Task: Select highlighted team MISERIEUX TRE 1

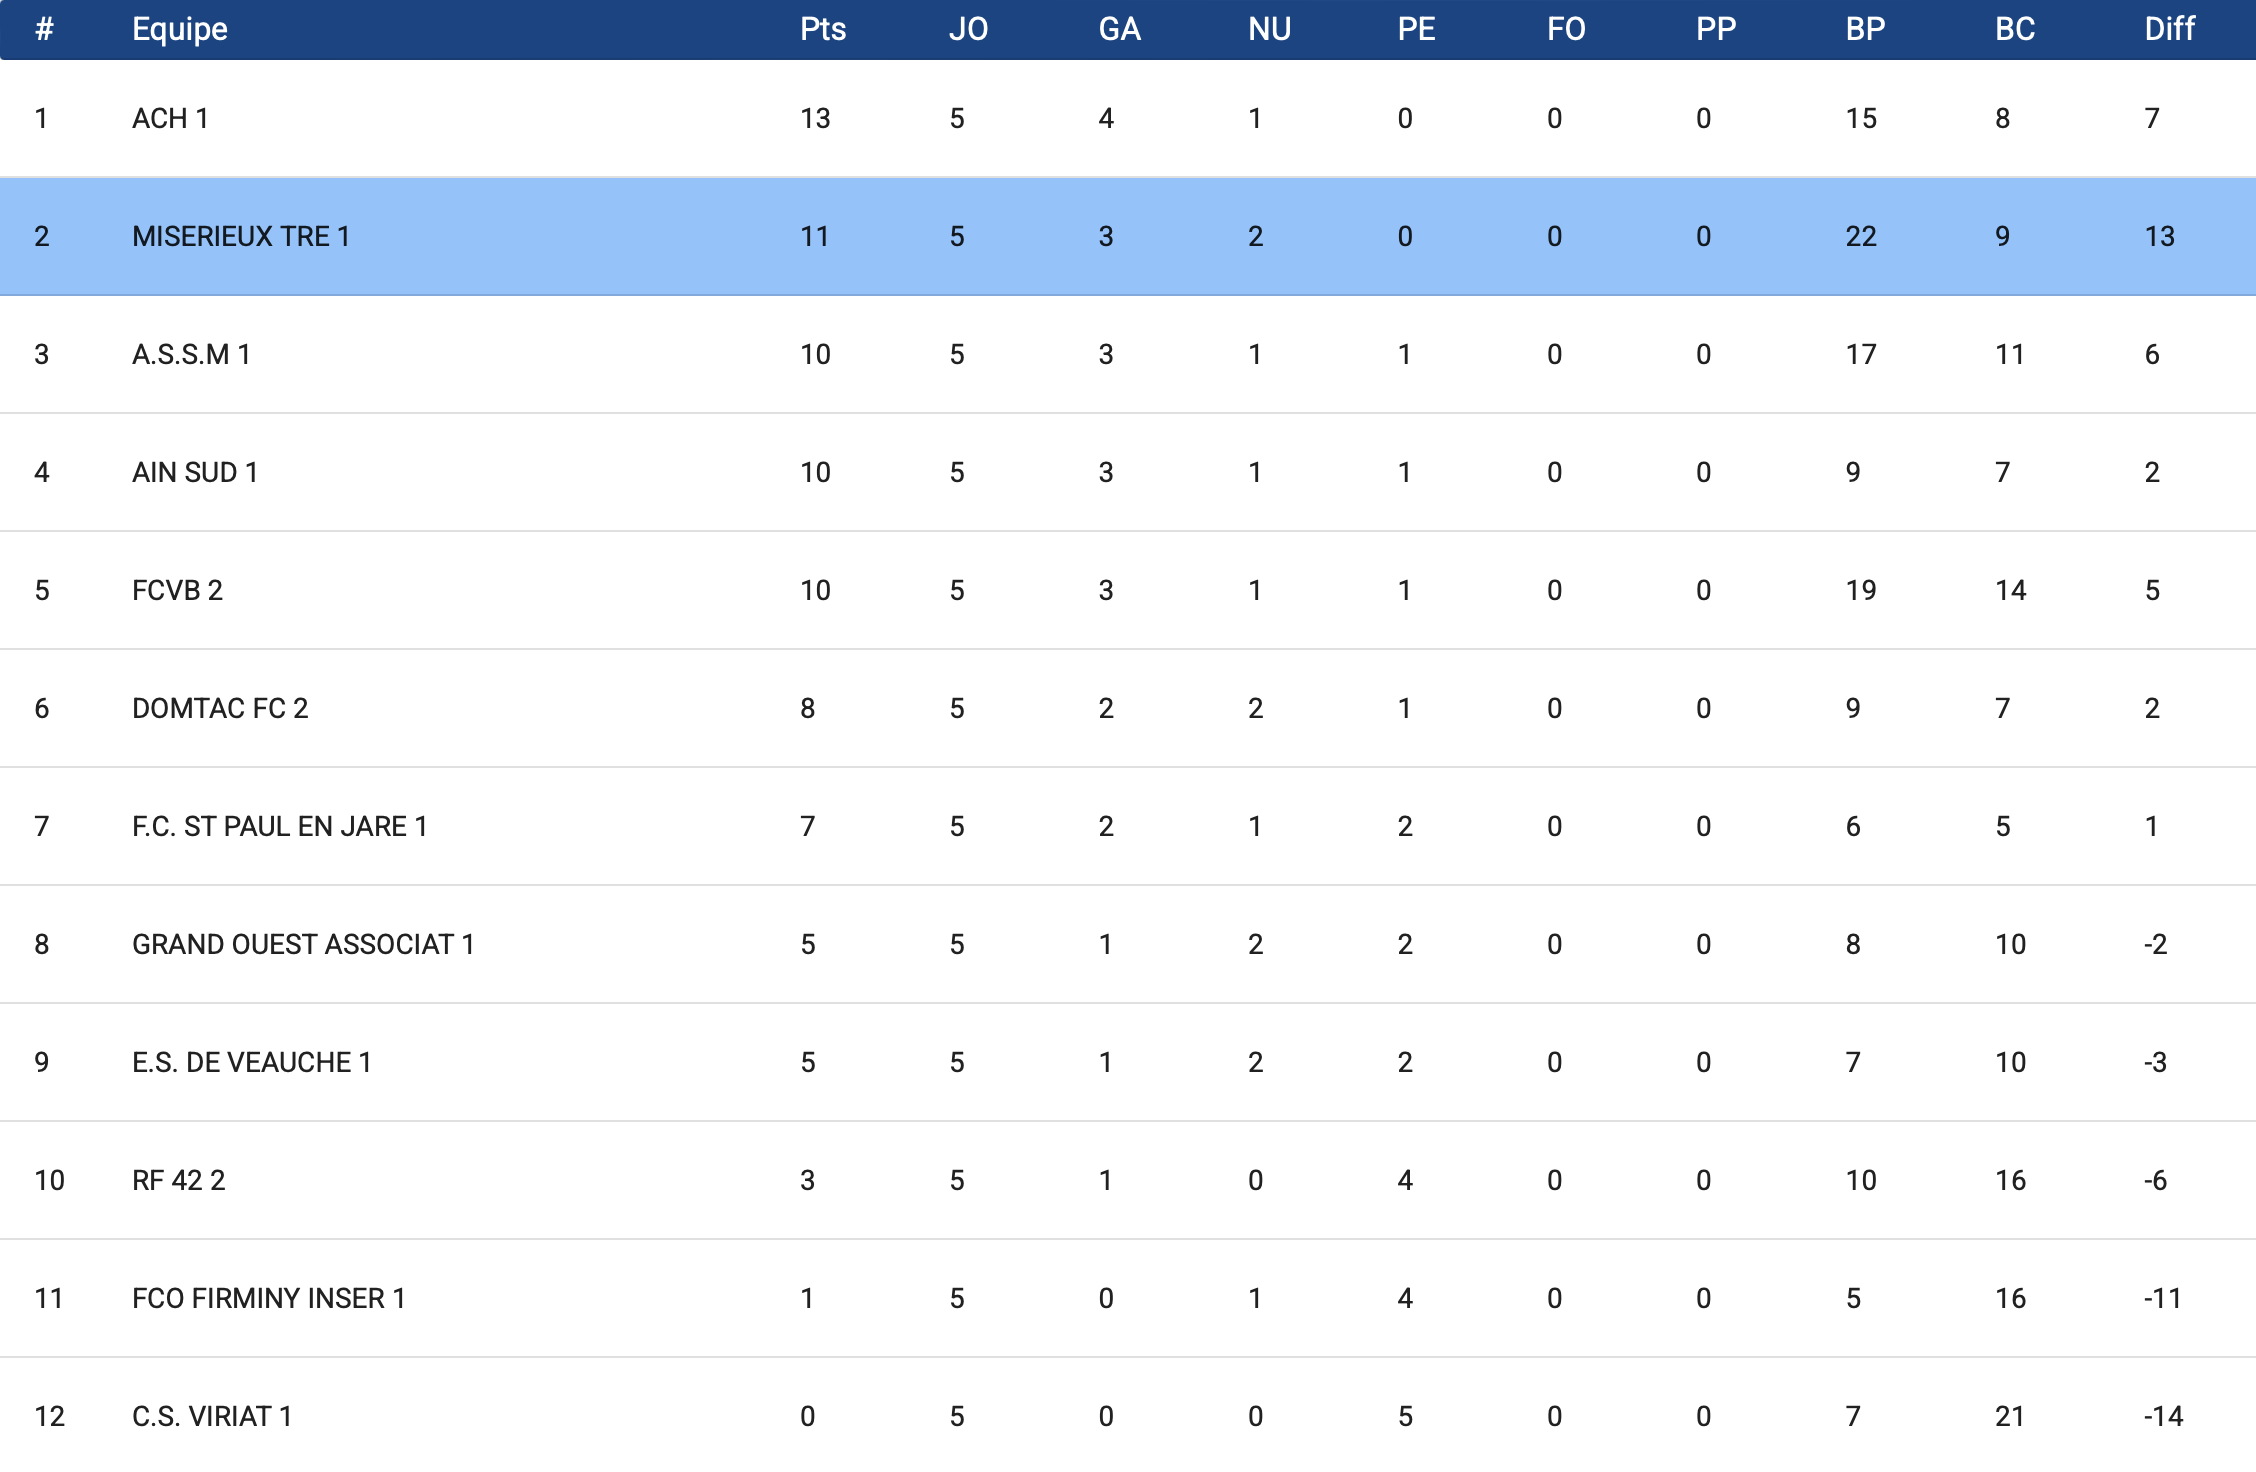Action: (x=241, y=237)
